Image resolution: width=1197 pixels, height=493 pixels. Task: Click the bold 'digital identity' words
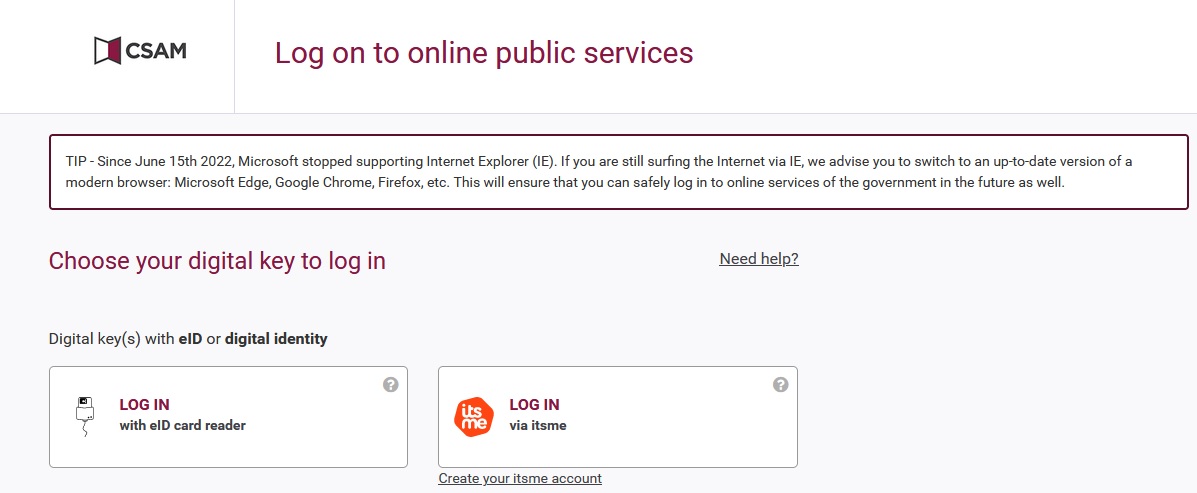pos(276,339)
